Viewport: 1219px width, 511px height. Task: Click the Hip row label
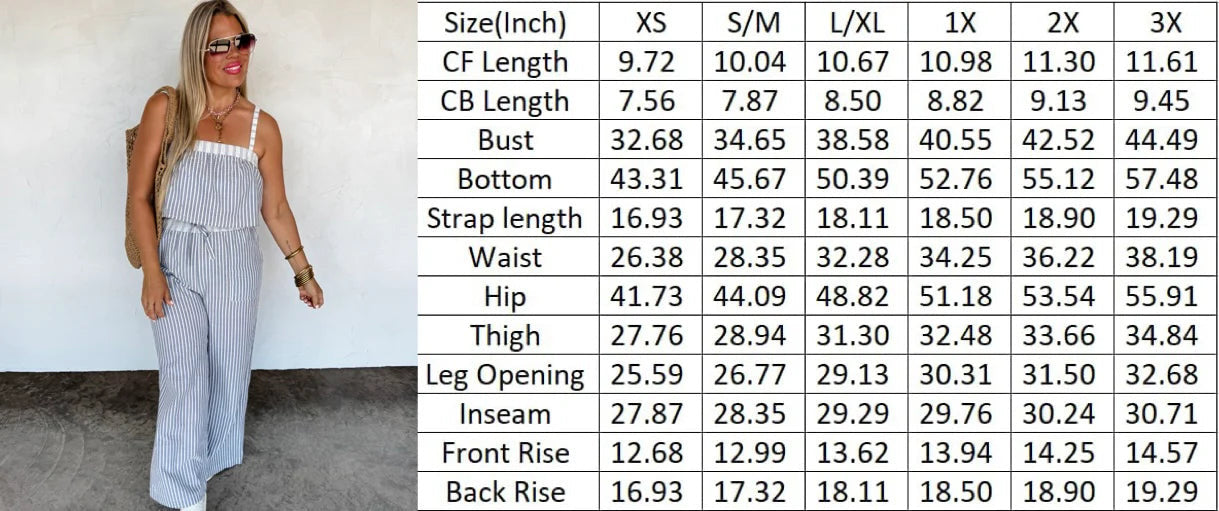pos(506,296)
